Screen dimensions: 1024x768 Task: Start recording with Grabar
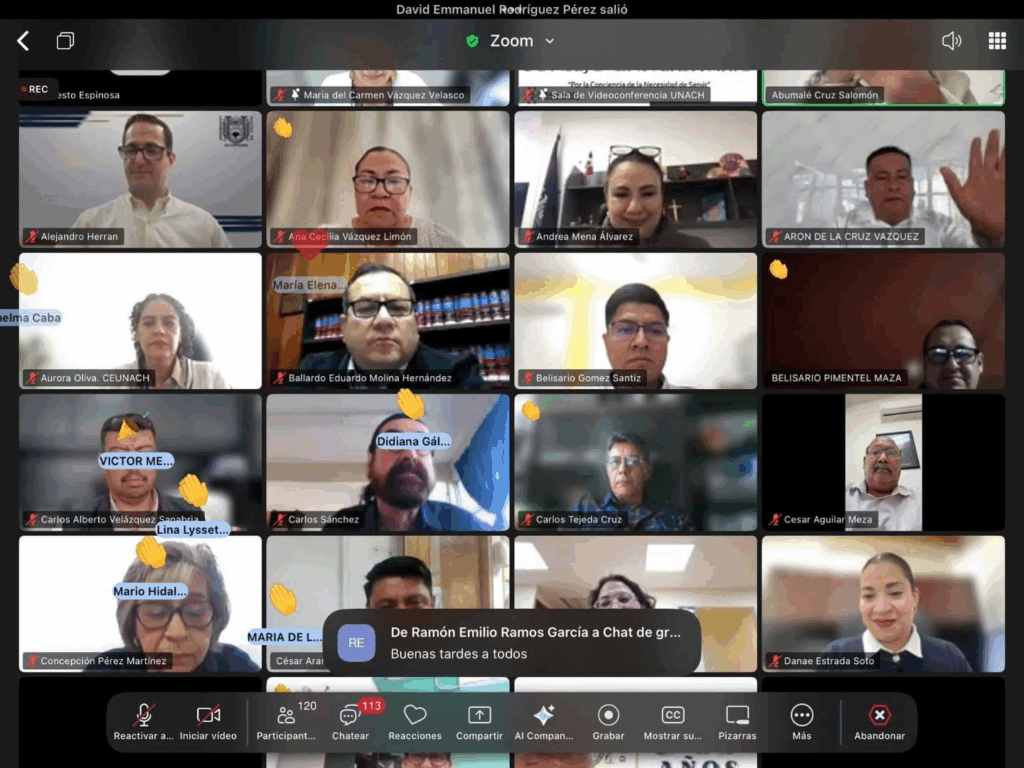coord(608,716)
